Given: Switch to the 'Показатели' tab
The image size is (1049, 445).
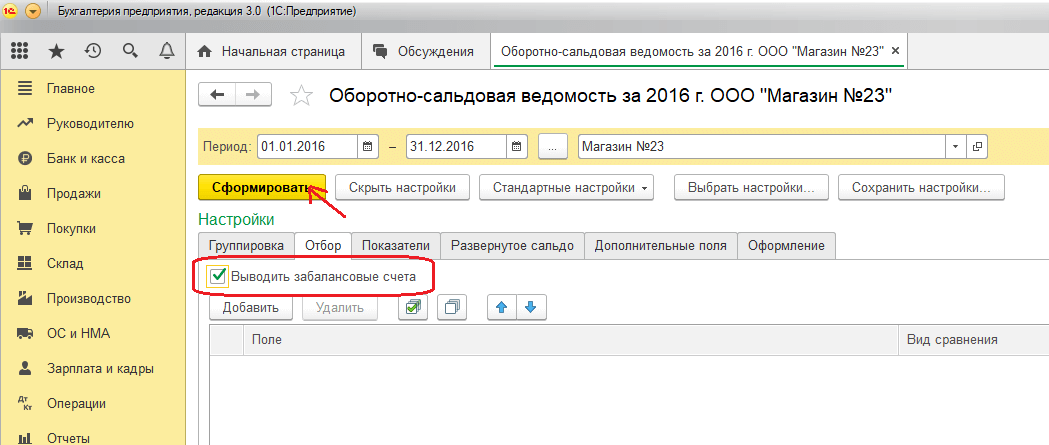Looking at the screenshot, I should point(396,246).
